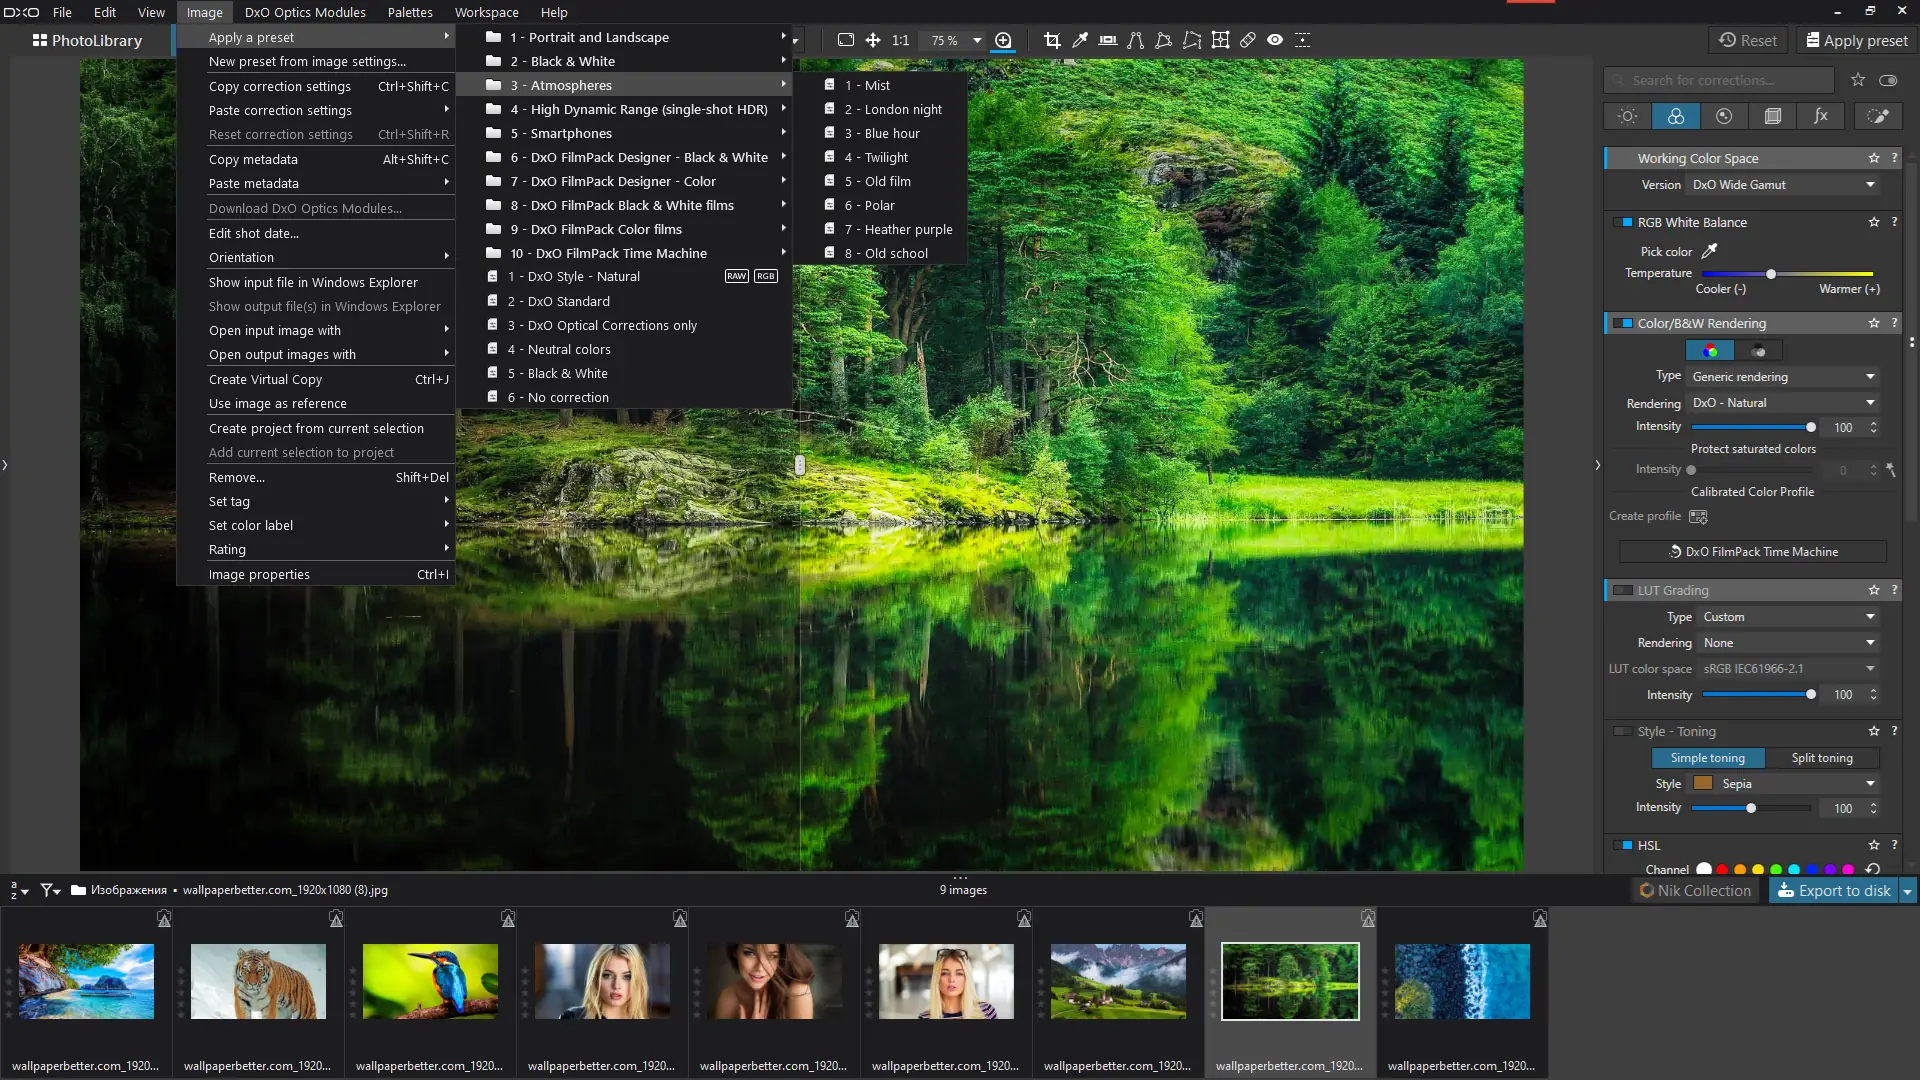Open the DxO Wide Gamut version dropdown

[x=1783, y=185]
